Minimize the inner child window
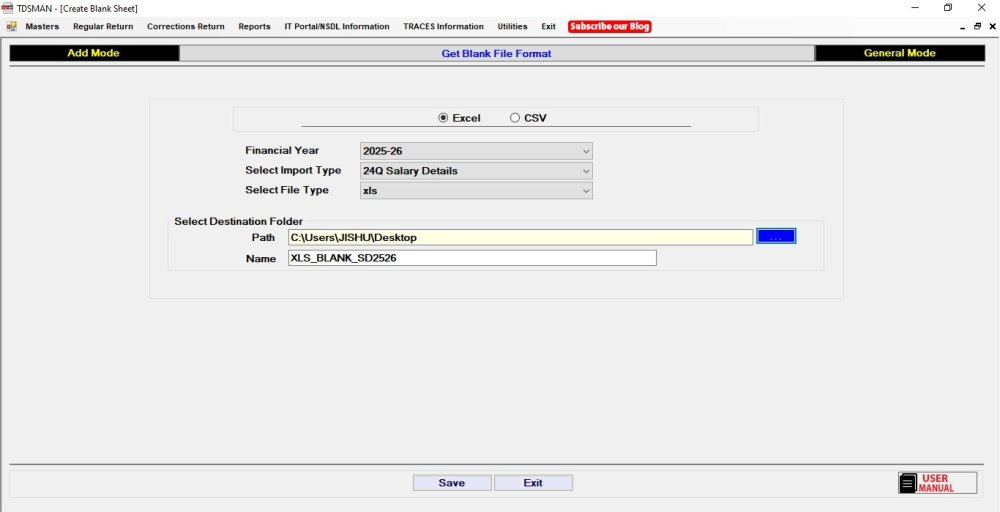 pos(962,27)
